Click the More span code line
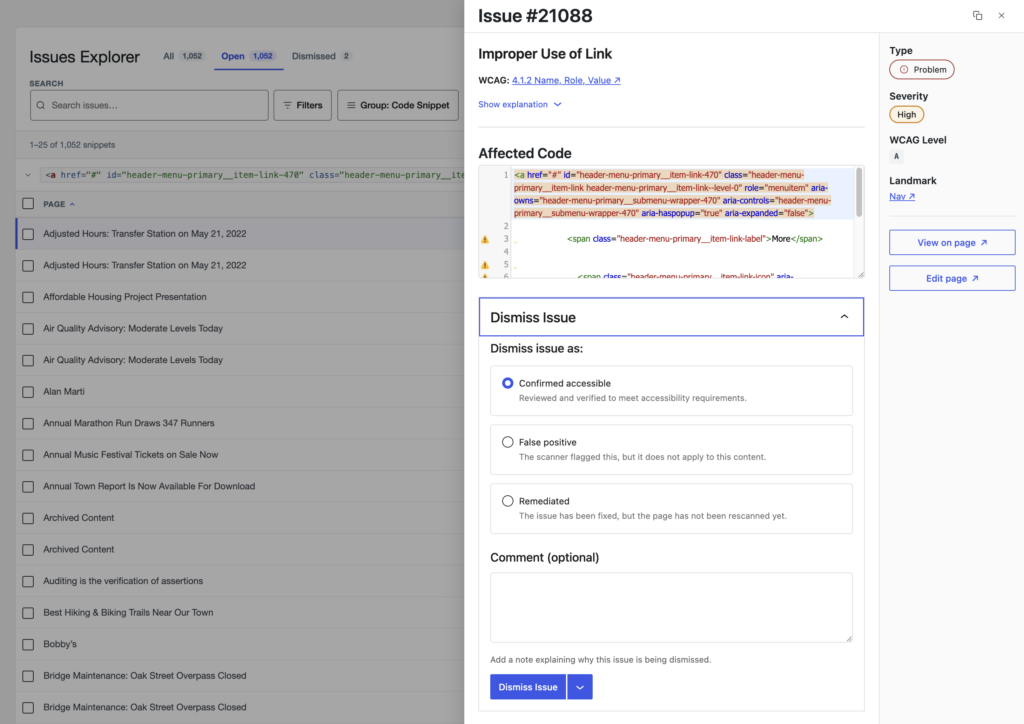1024x724 pixels. pyautogui.click(x=695, y=239)
